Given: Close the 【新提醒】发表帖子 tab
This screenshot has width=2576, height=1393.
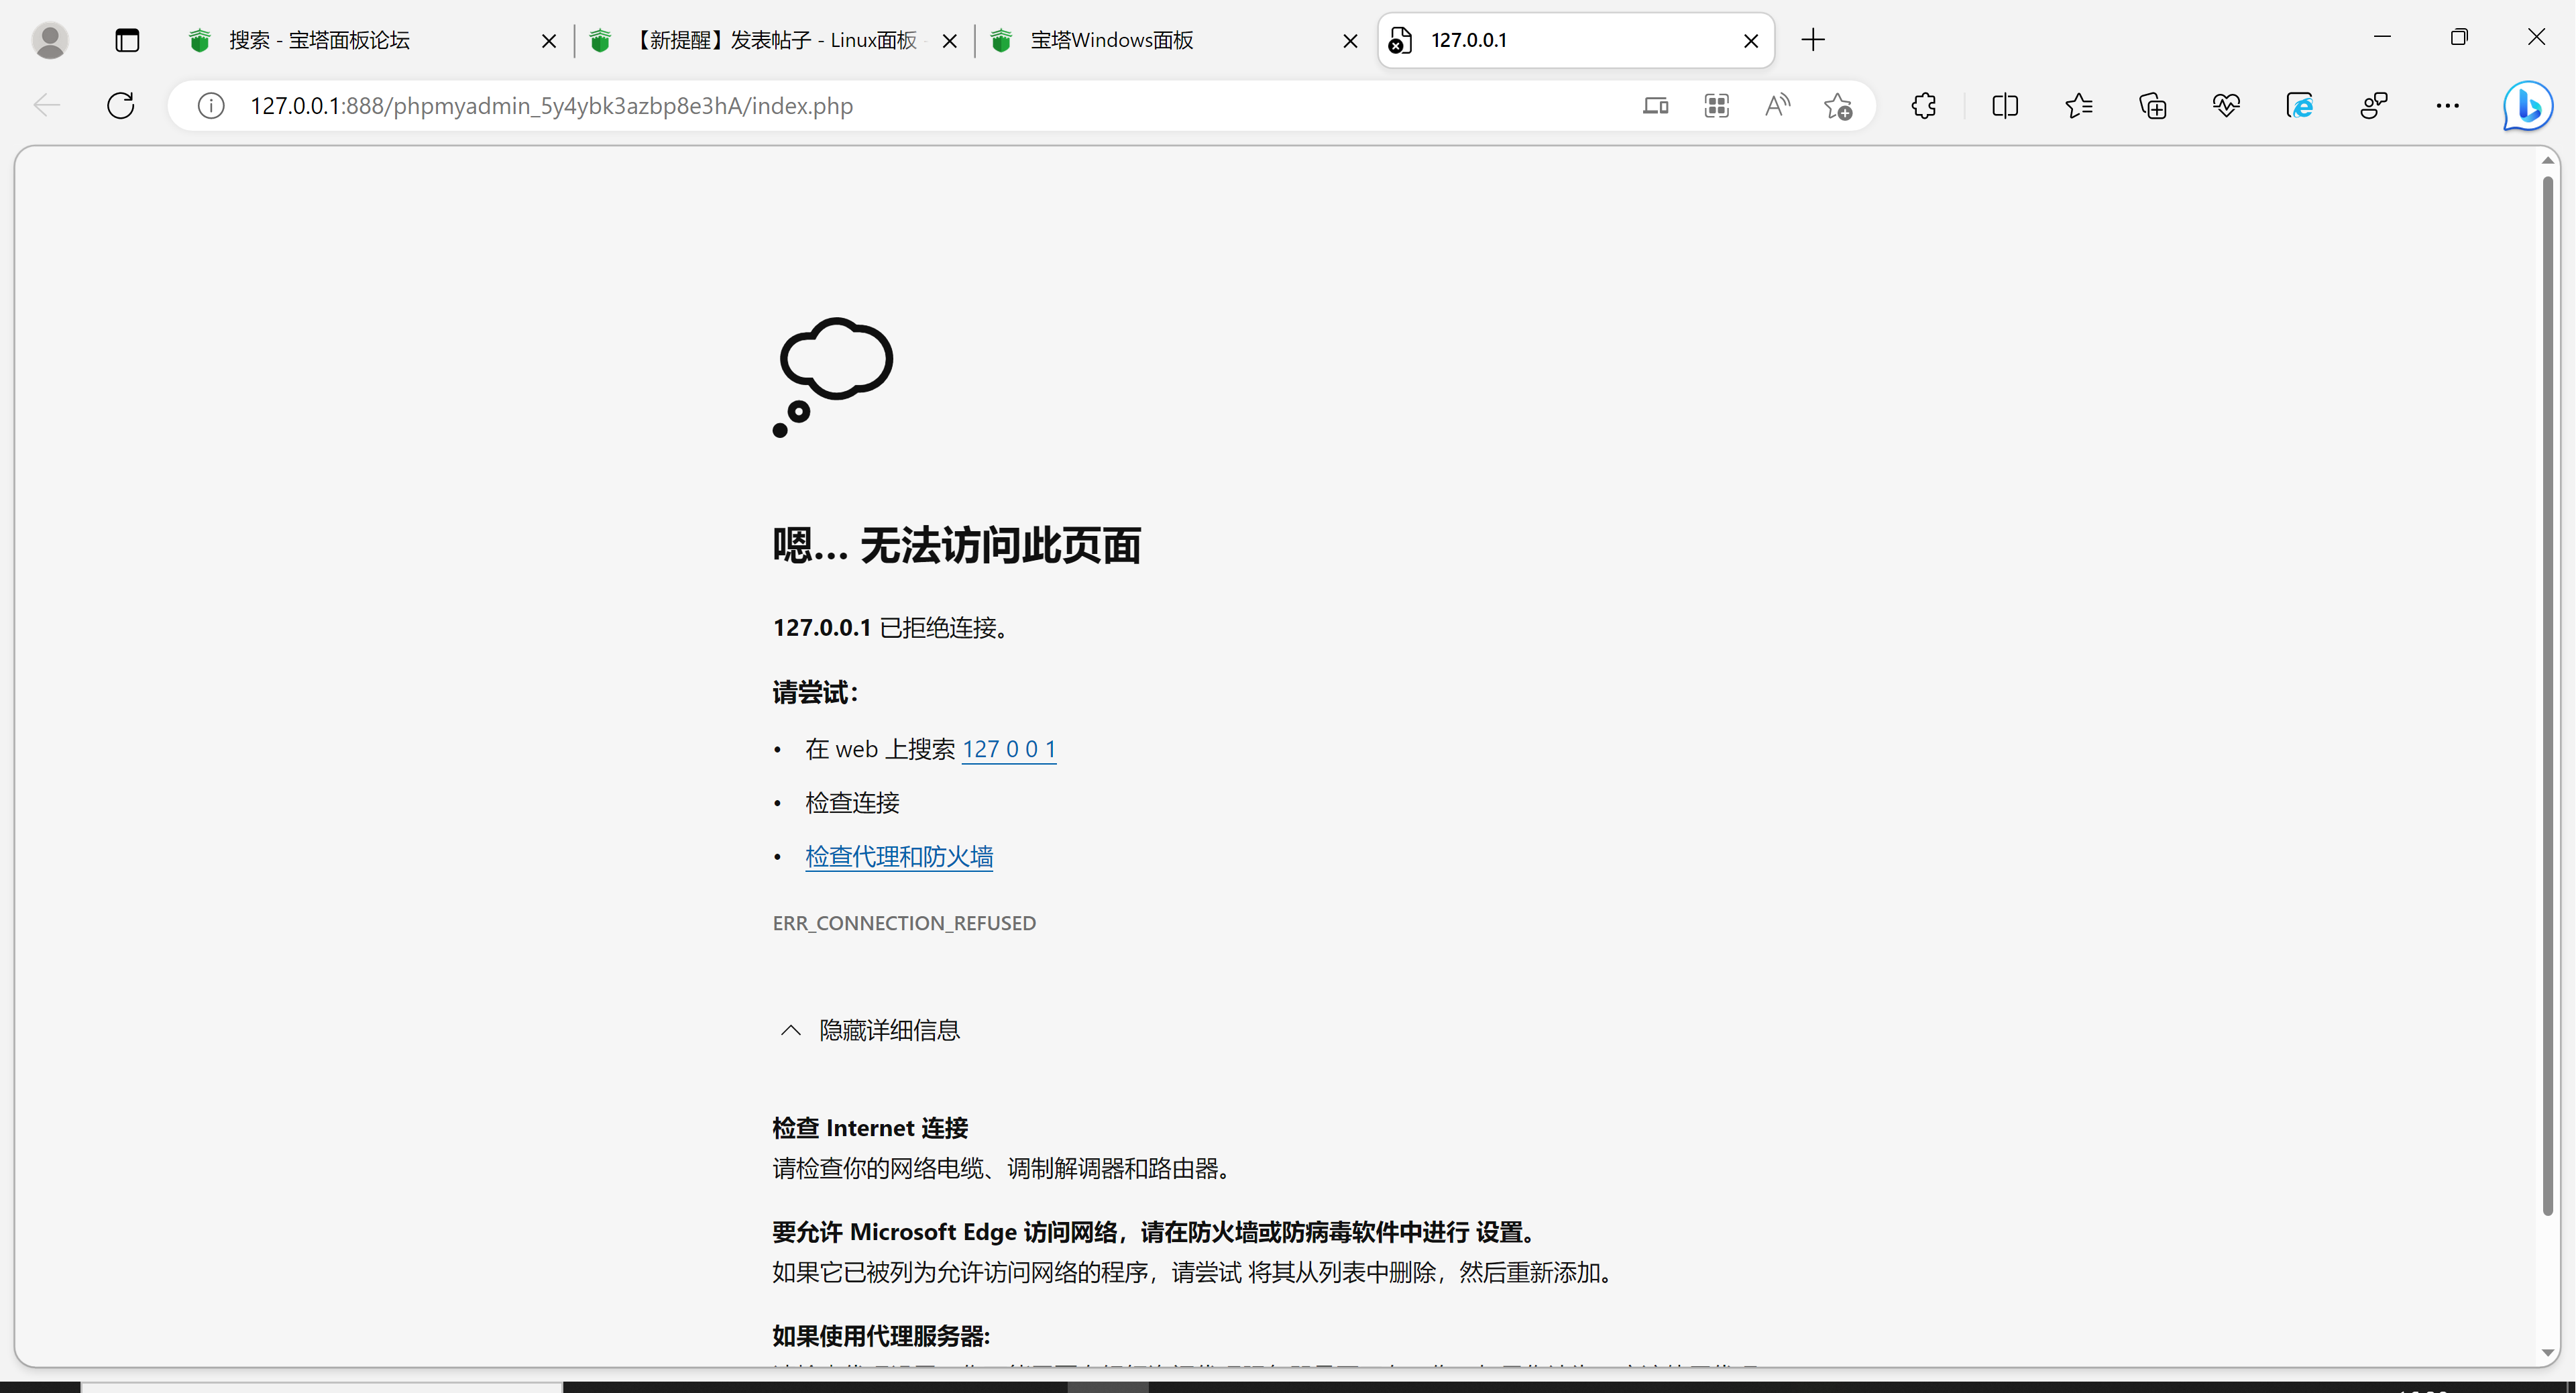Looking at the screenshot, I should (950, 41).
